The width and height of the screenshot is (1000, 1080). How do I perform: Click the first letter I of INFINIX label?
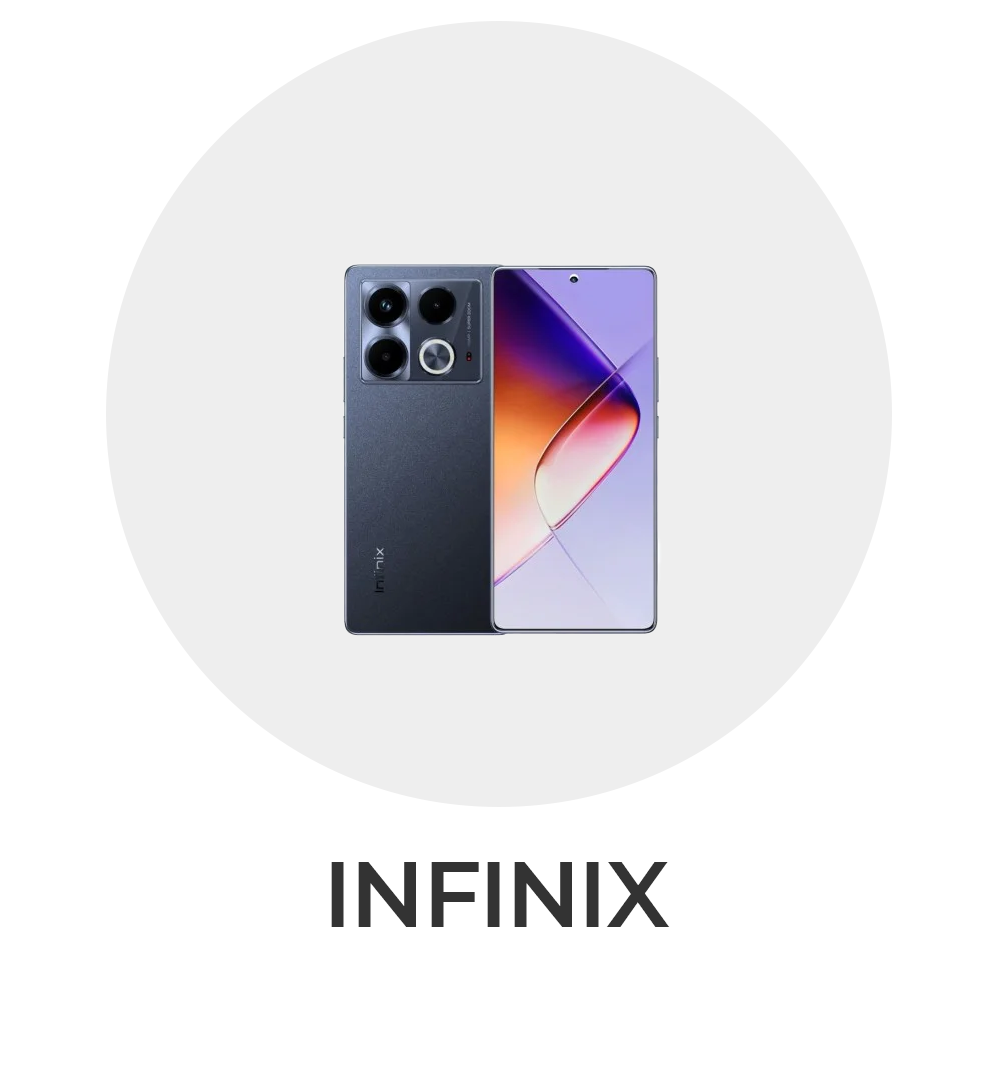[337, 894]
